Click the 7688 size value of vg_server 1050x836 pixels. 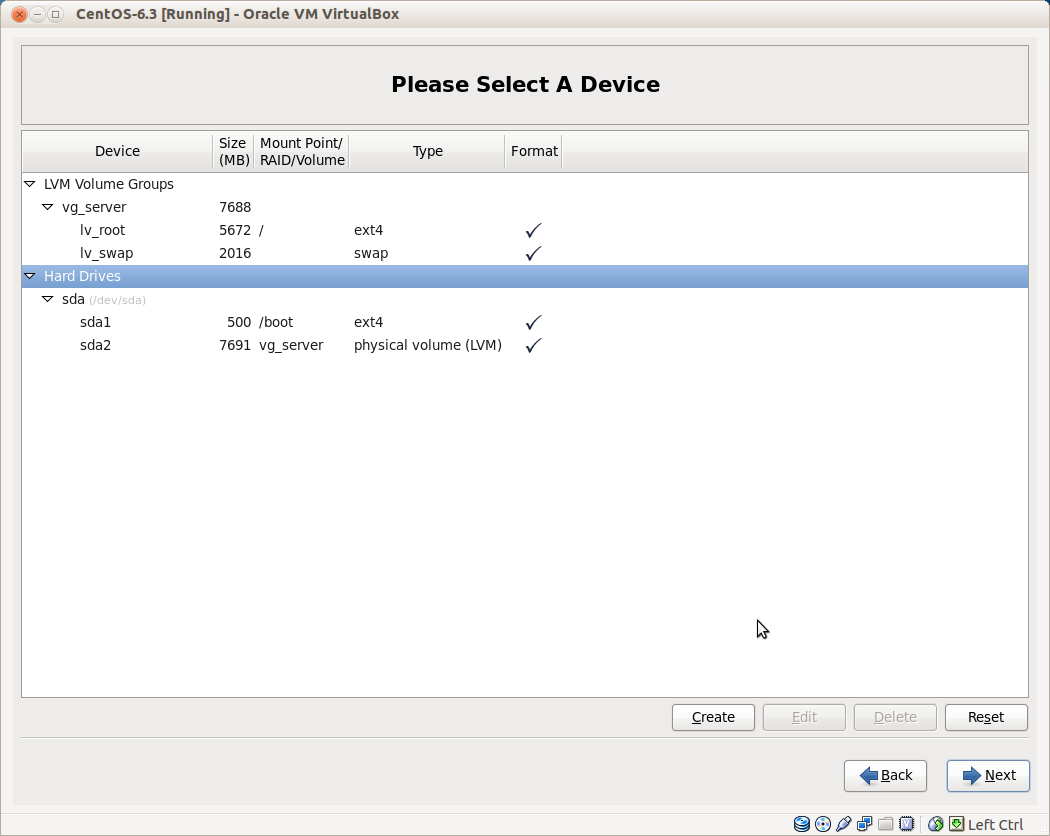pyautogui.click(x=235, y=208)
